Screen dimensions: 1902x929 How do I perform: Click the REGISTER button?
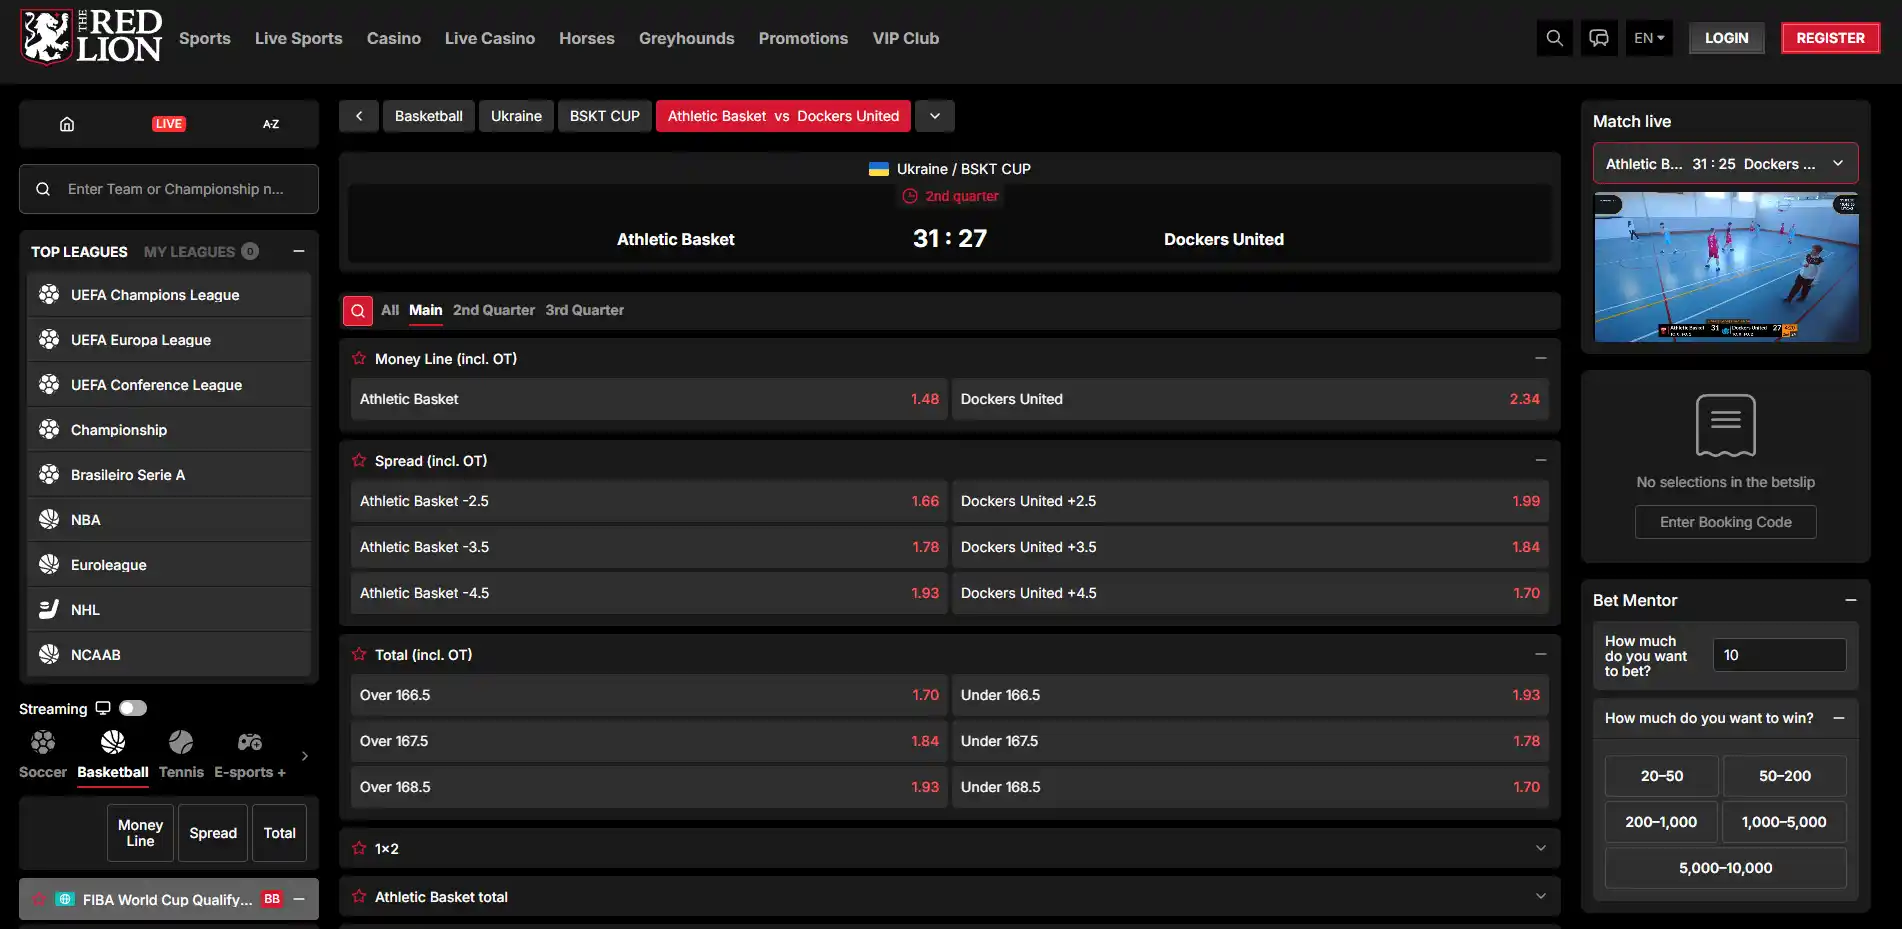(1831, 38)
